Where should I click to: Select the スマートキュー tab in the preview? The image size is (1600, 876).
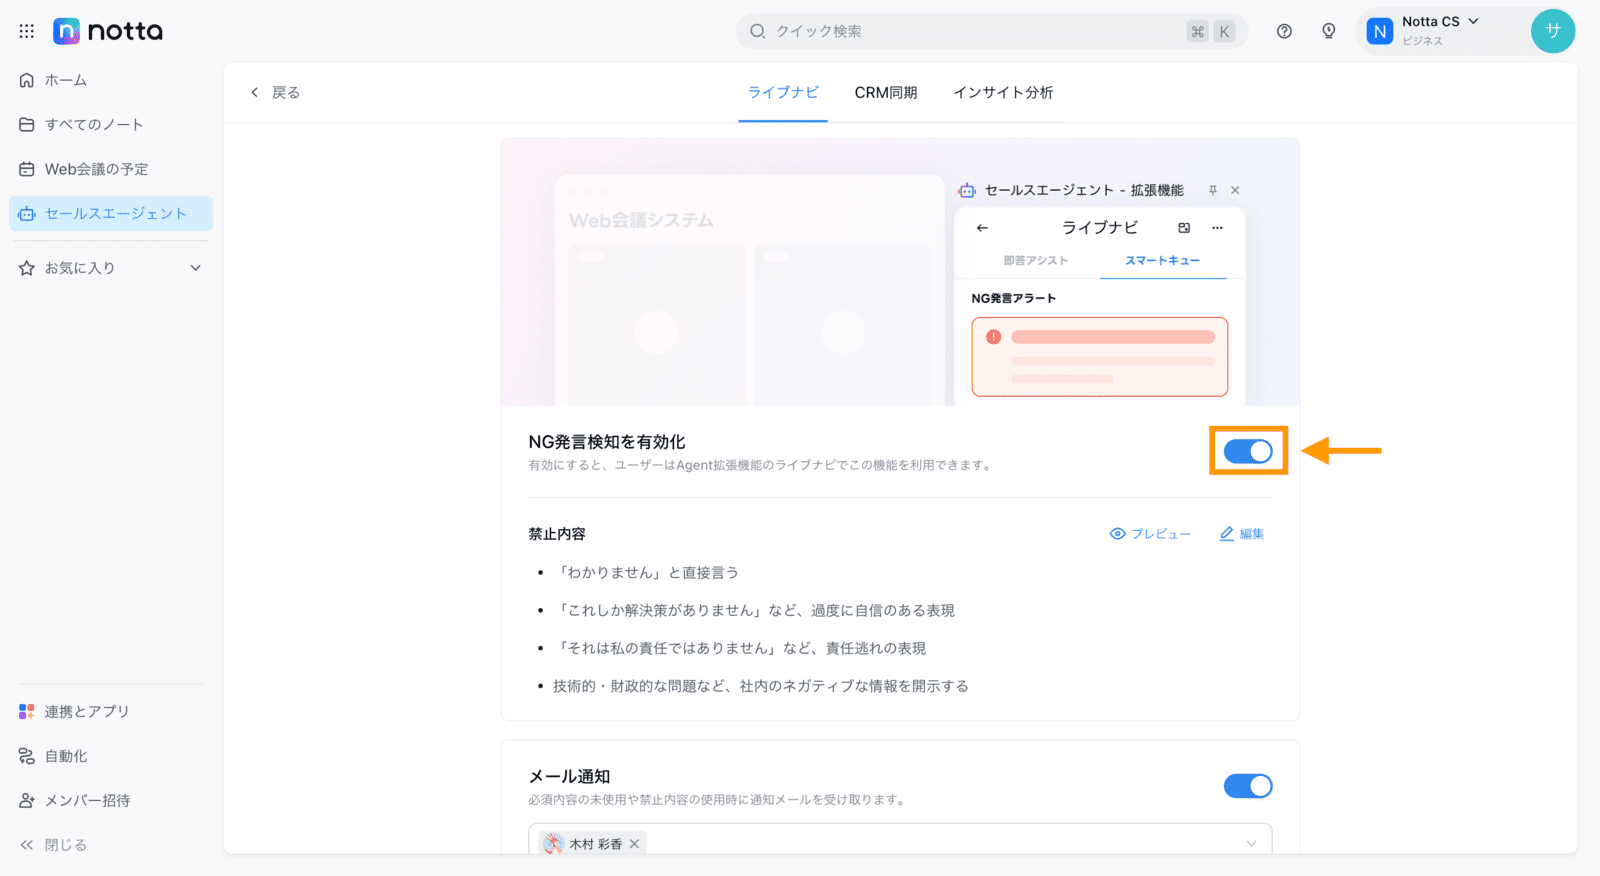tap(1162, 260)
